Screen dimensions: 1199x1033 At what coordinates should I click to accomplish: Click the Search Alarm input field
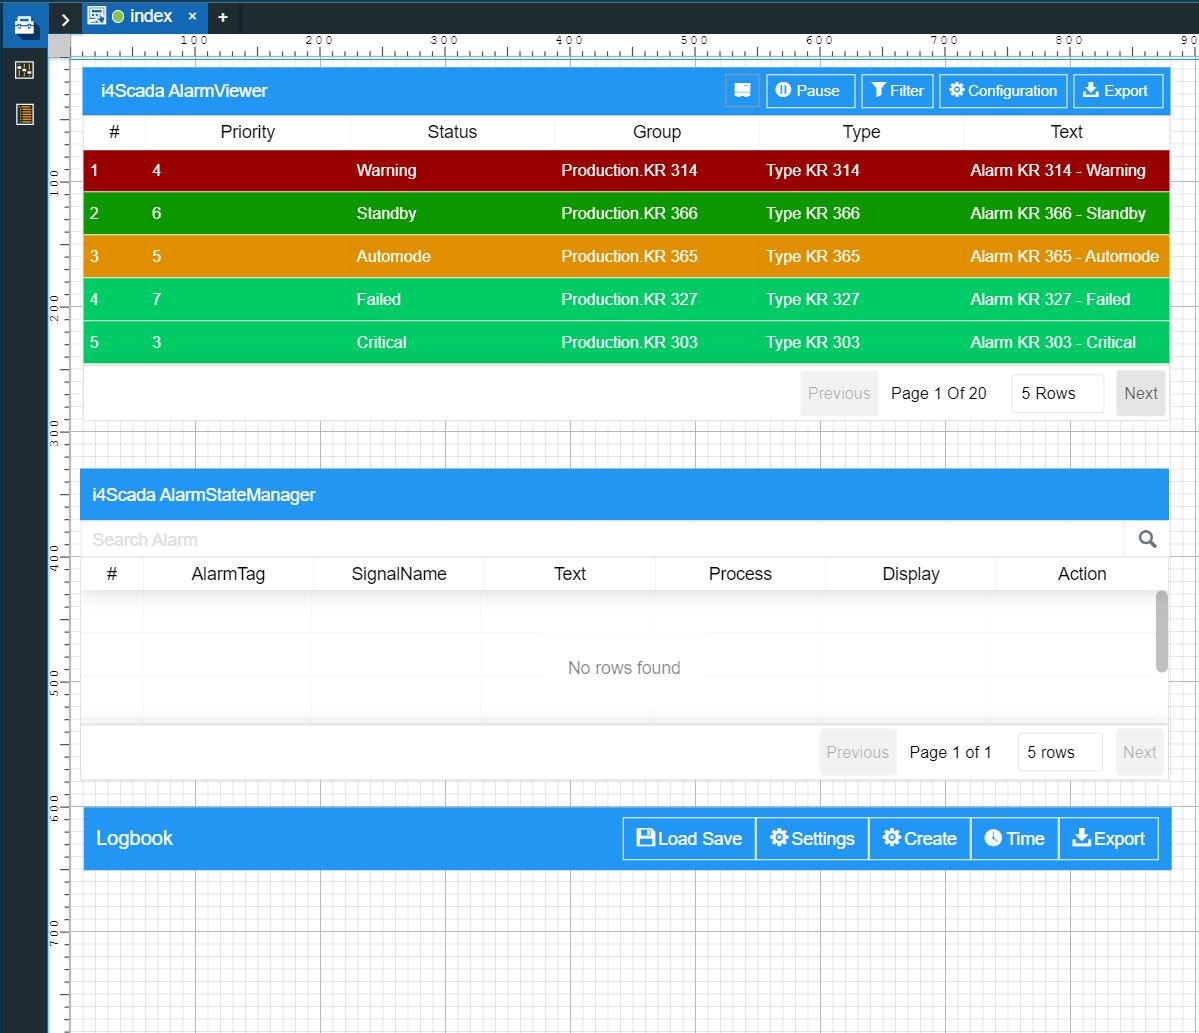[600, 540]
